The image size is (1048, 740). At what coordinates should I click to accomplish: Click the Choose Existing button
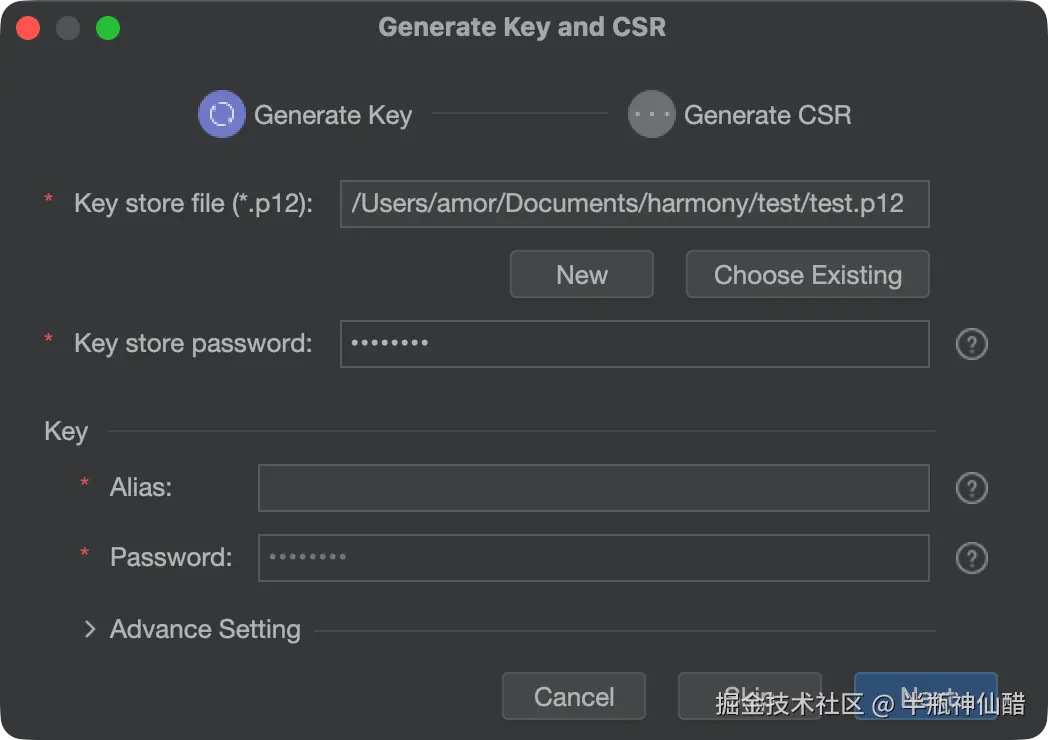tap(807, 275)
